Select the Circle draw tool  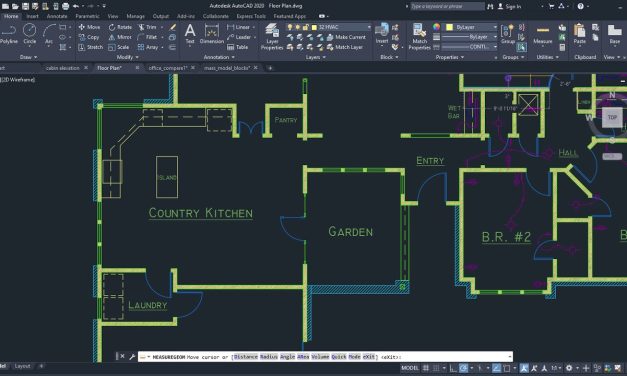point(30,34)
